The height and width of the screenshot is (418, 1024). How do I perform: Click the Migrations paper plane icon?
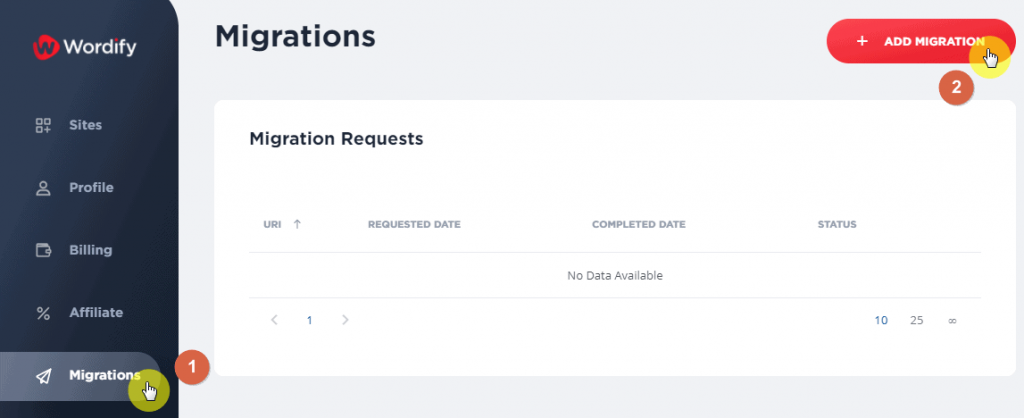point(43,376)
